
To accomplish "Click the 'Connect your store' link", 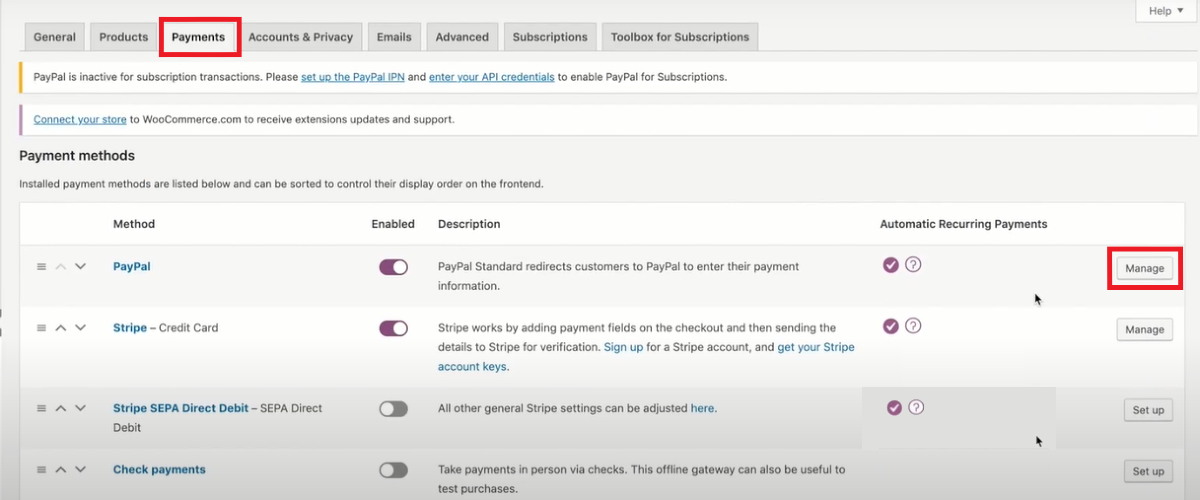I will point(80,119).
